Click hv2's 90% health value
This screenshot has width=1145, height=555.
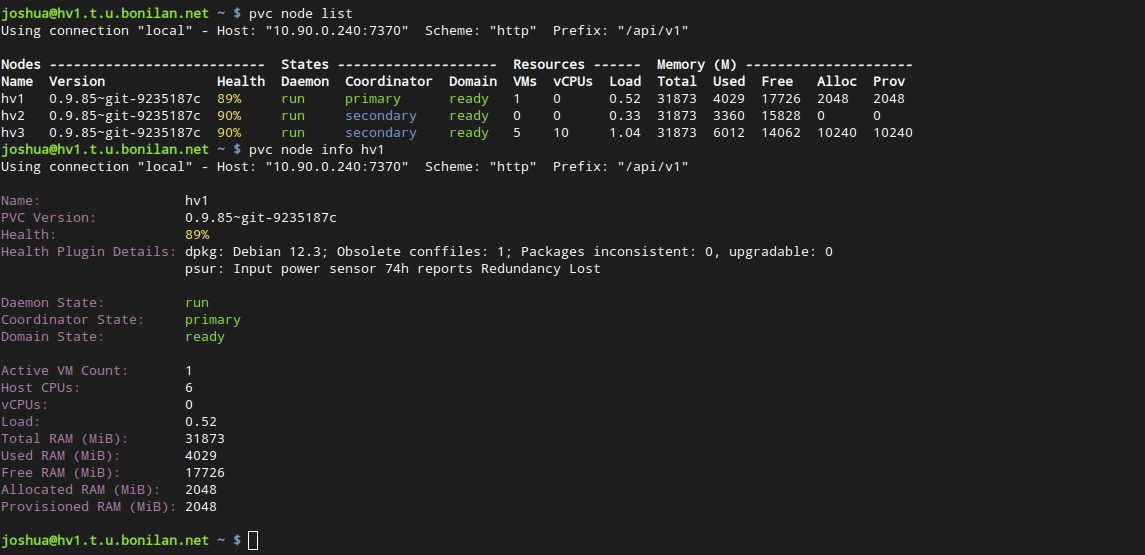click(x=229, y=116)
